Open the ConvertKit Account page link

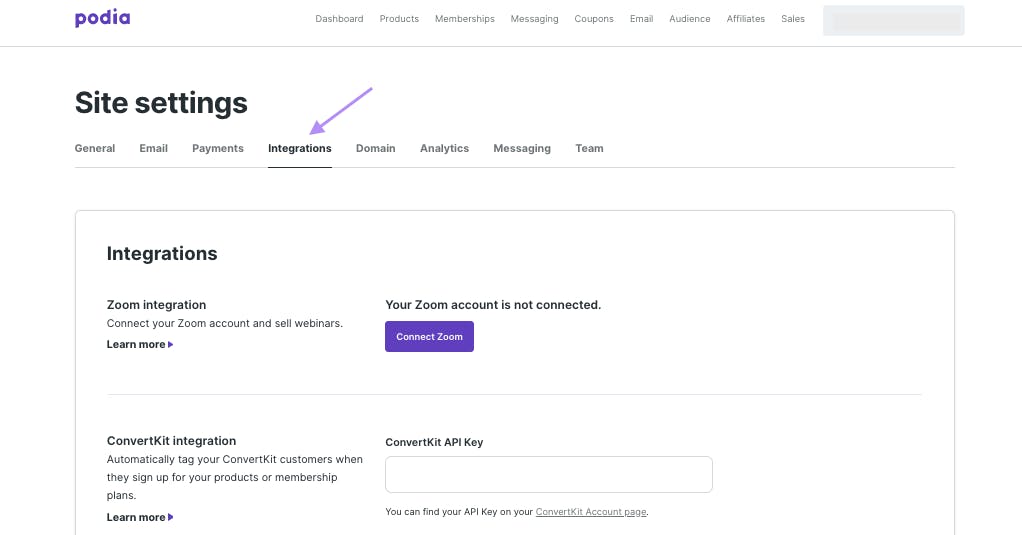tap(591, 512)
